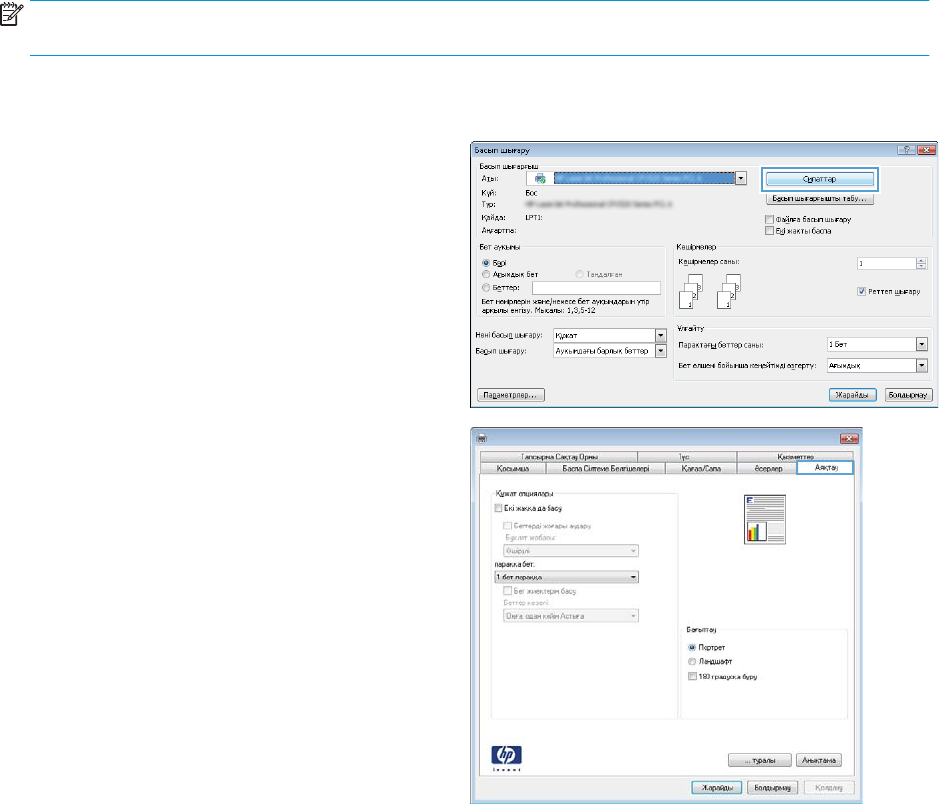Switch to the Әсерлер tab
The width and height of the screenshot is (939, 804).
(x=768, y=468)
